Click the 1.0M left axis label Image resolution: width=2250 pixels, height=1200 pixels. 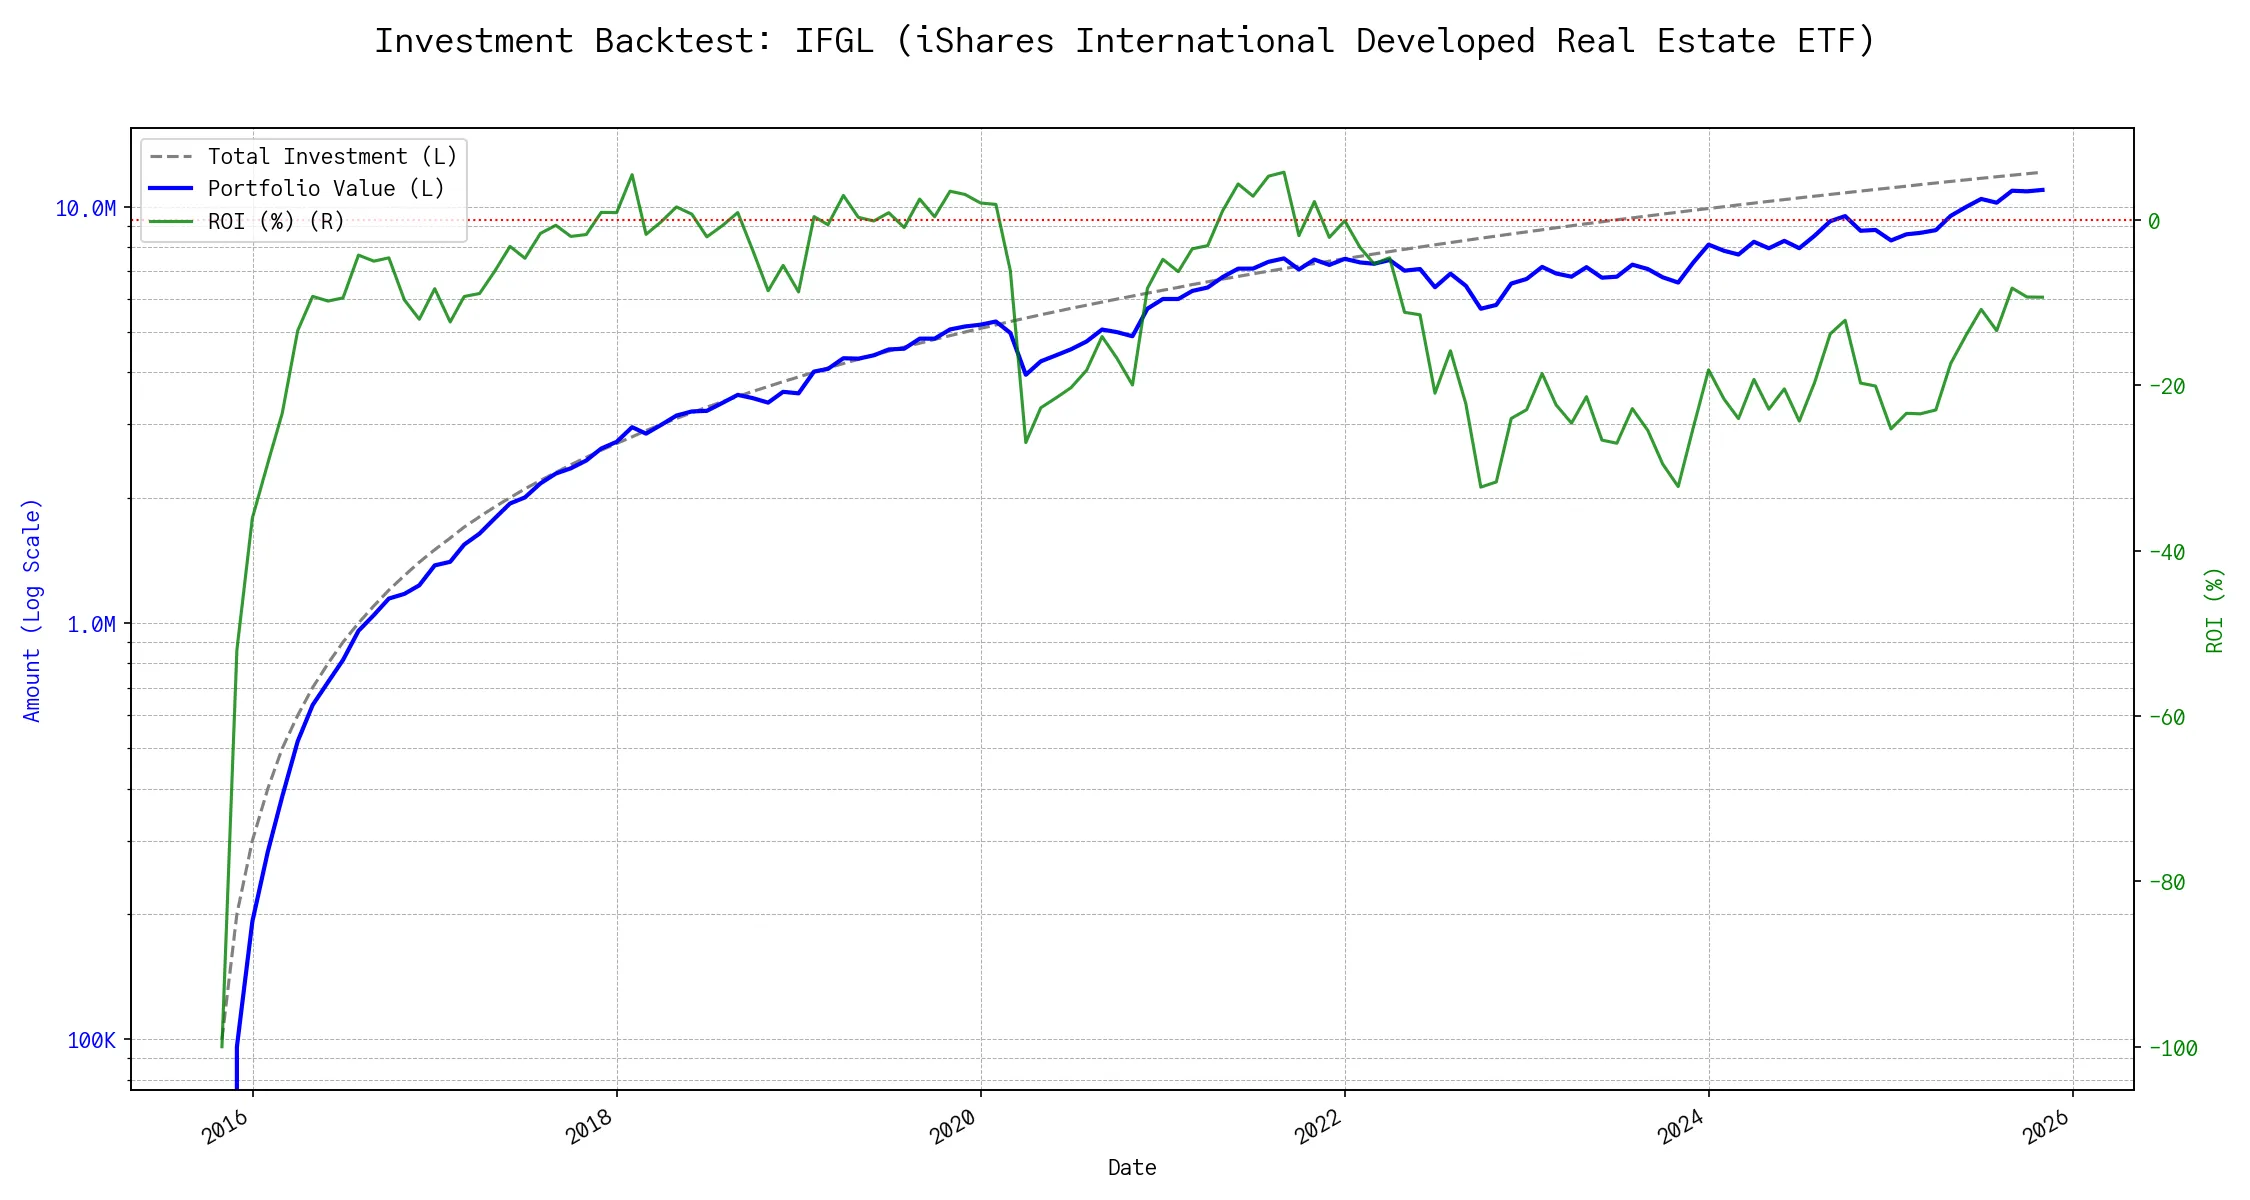pos(91,624)
